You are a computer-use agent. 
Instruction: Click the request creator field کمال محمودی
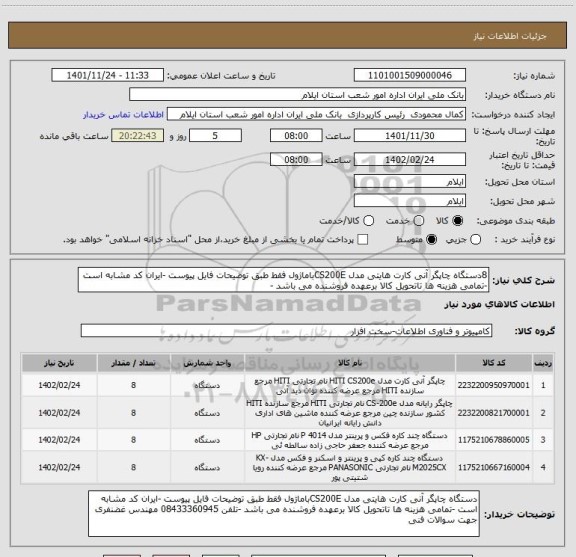[x=316, y=114]
